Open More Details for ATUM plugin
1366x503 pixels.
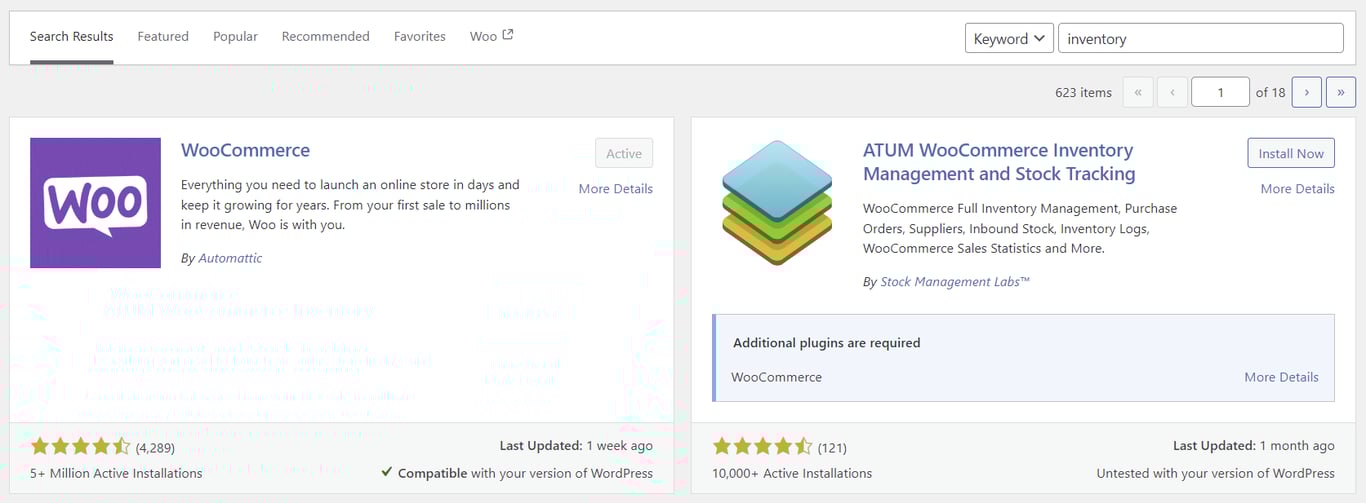1298,188
